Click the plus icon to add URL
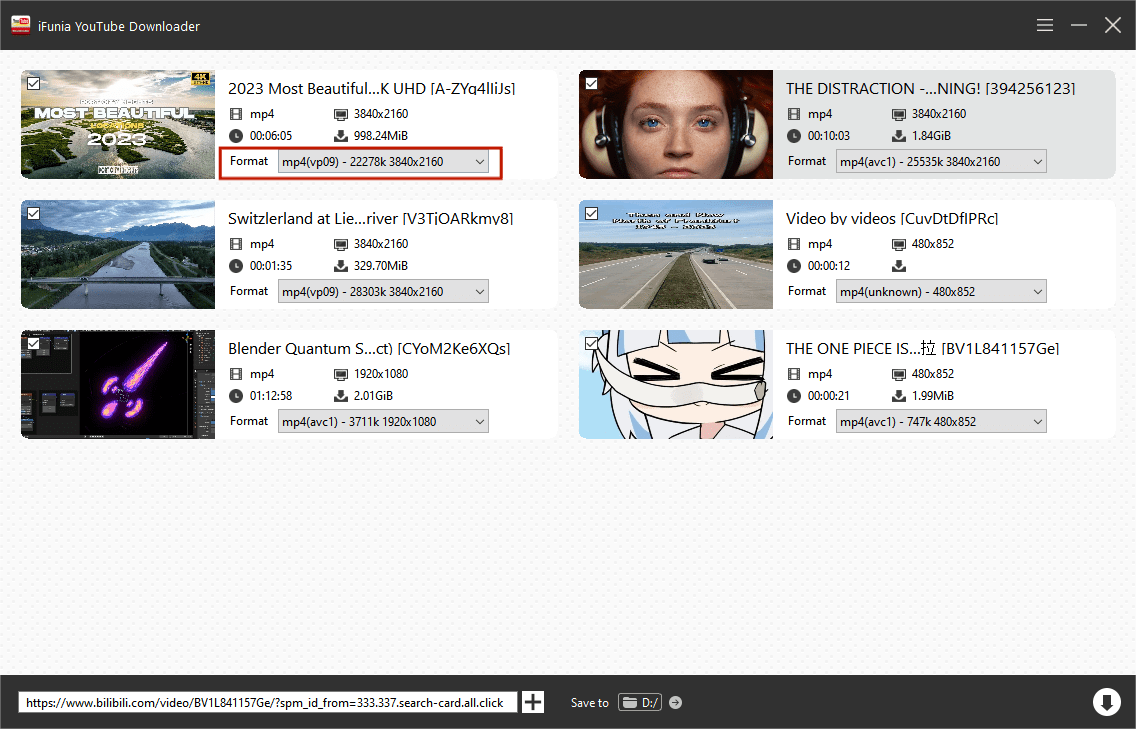1136x729 pixels. click(x=533, y=702)
